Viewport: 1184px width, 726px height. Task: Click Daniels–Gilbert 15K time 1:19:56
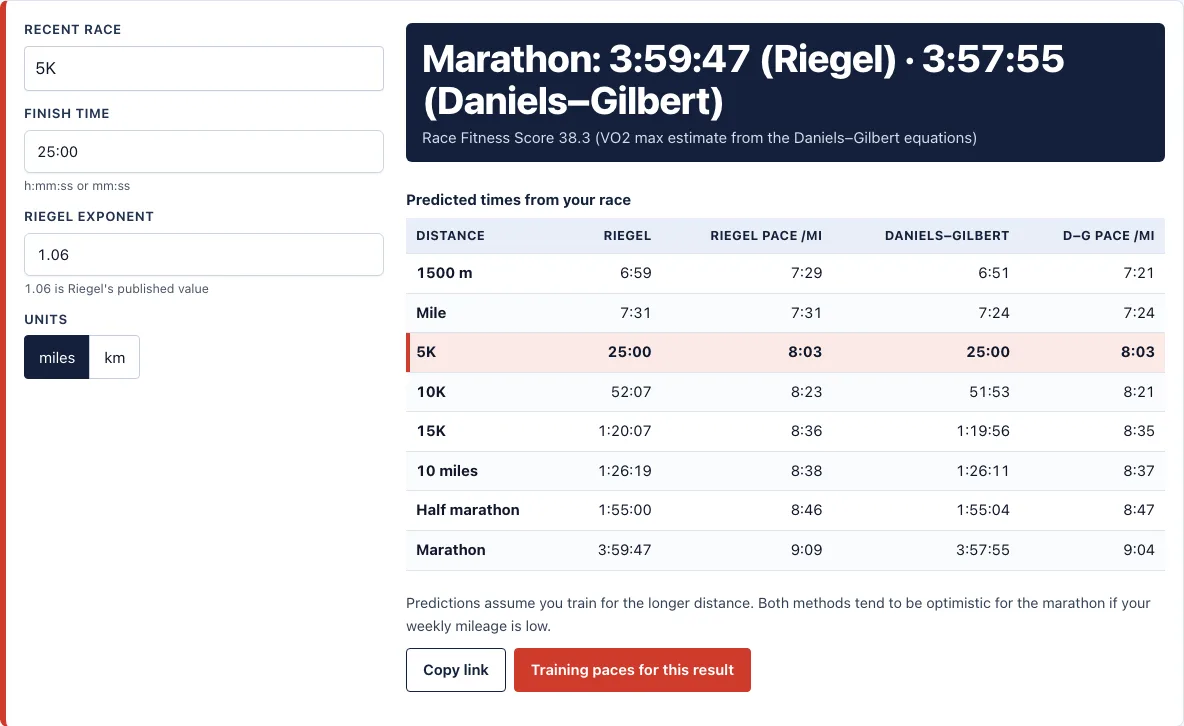pos(982,431)
